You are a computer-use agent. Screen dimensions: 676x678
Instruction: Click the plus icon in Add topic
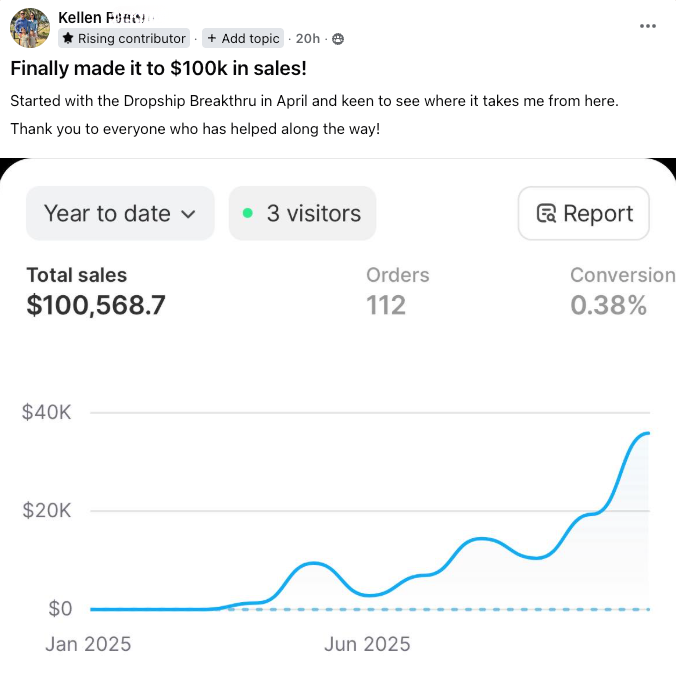pyautogui.click(x=212, y=38)
